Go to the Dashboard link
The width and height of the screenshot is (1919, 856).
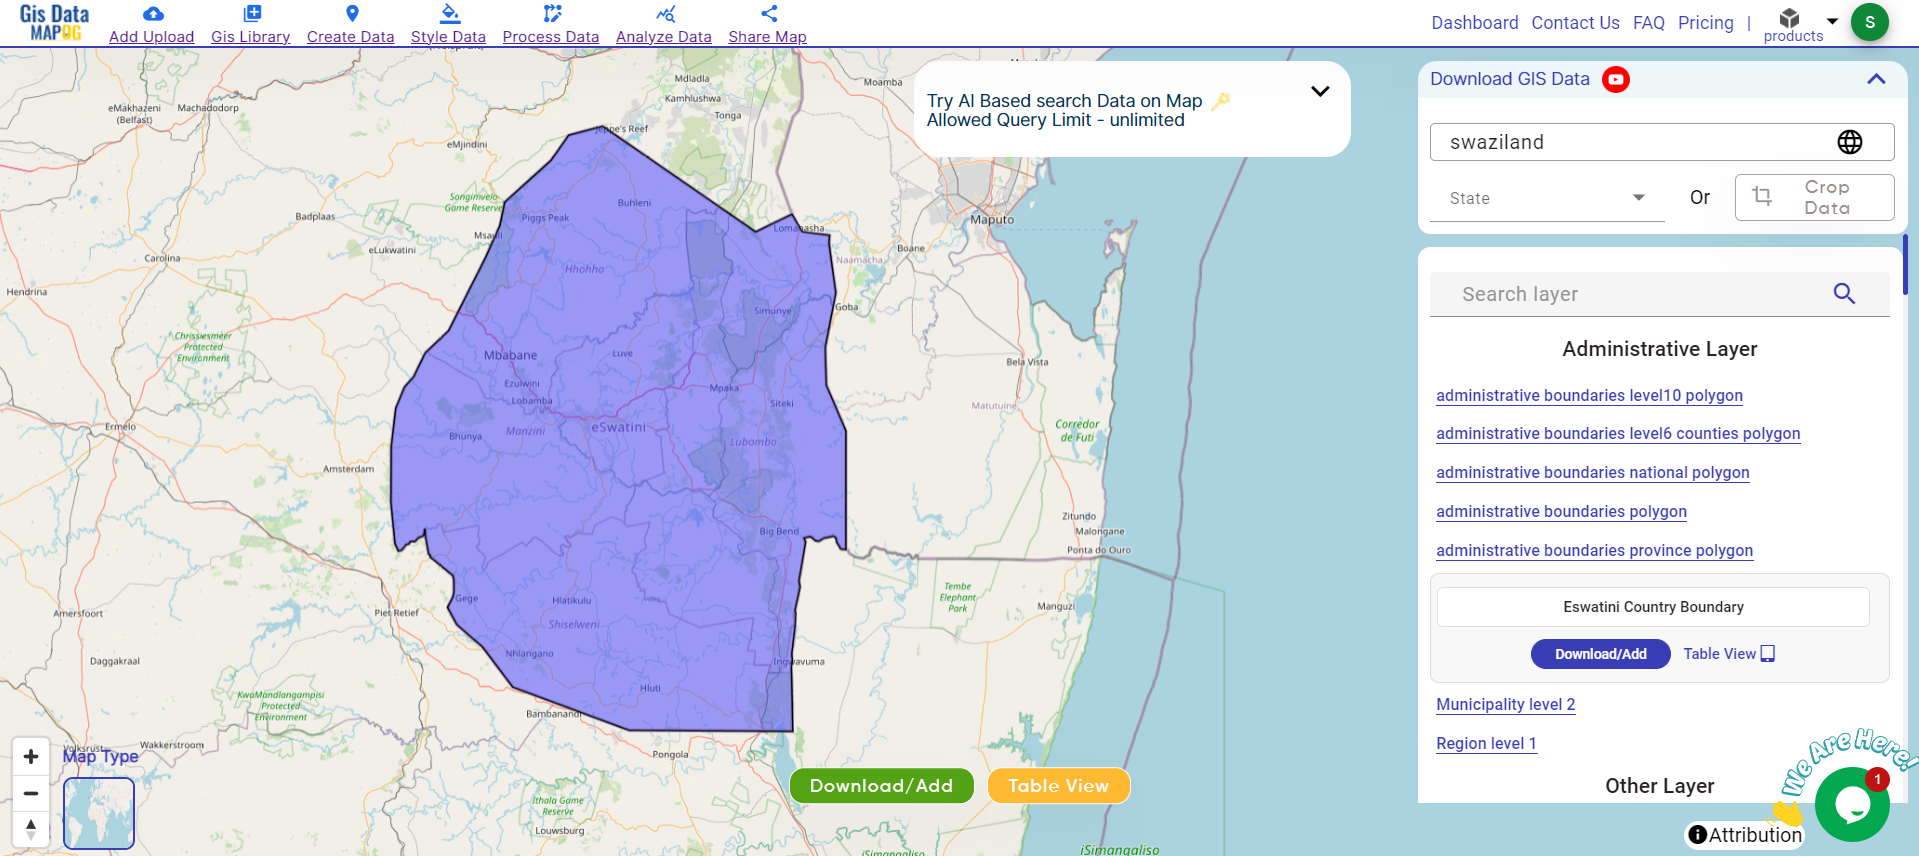[x=1475, y=23]
